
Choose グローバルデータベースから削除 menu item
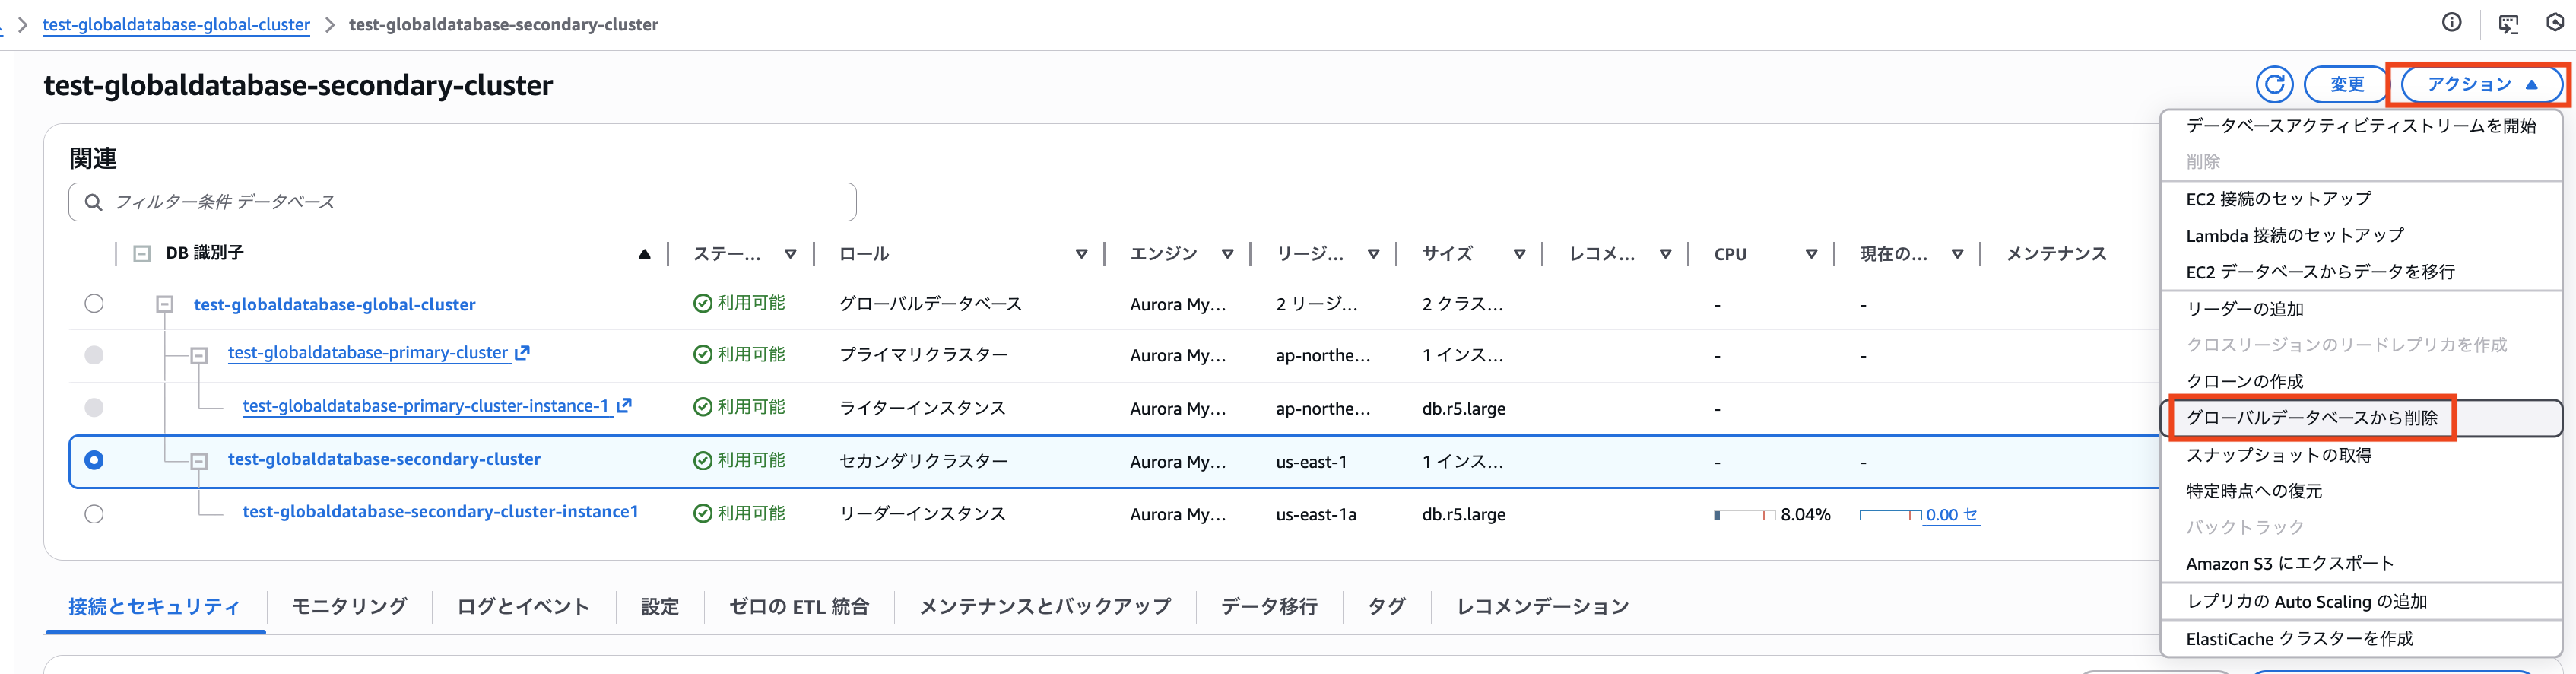point(2311,418)
